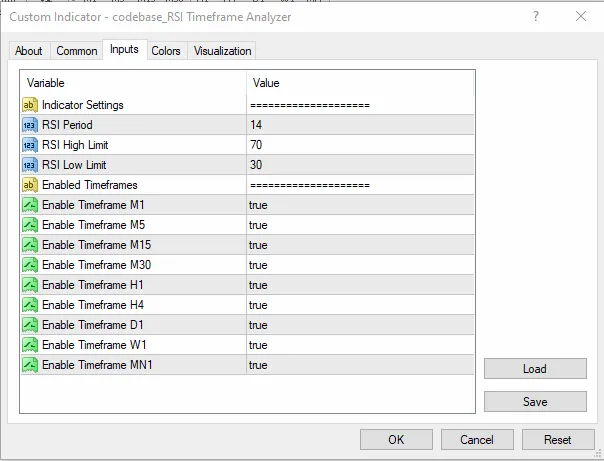This screenshot has width=604, height=461.
Task: Save the input settings with Save button
Action: [x=535, y=402]
